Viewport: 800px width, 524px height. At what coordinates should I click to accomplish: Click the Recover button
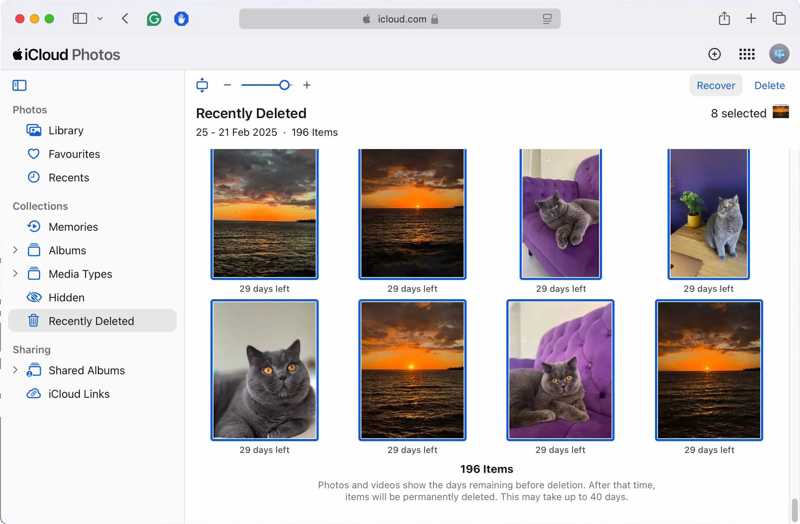pos(716,86)
